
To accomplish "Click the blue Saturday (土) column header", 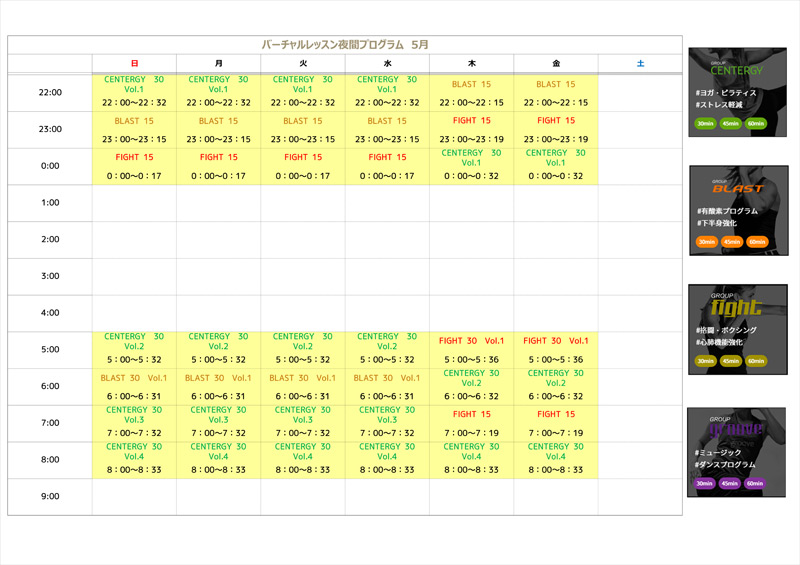I will pos(640,64).
